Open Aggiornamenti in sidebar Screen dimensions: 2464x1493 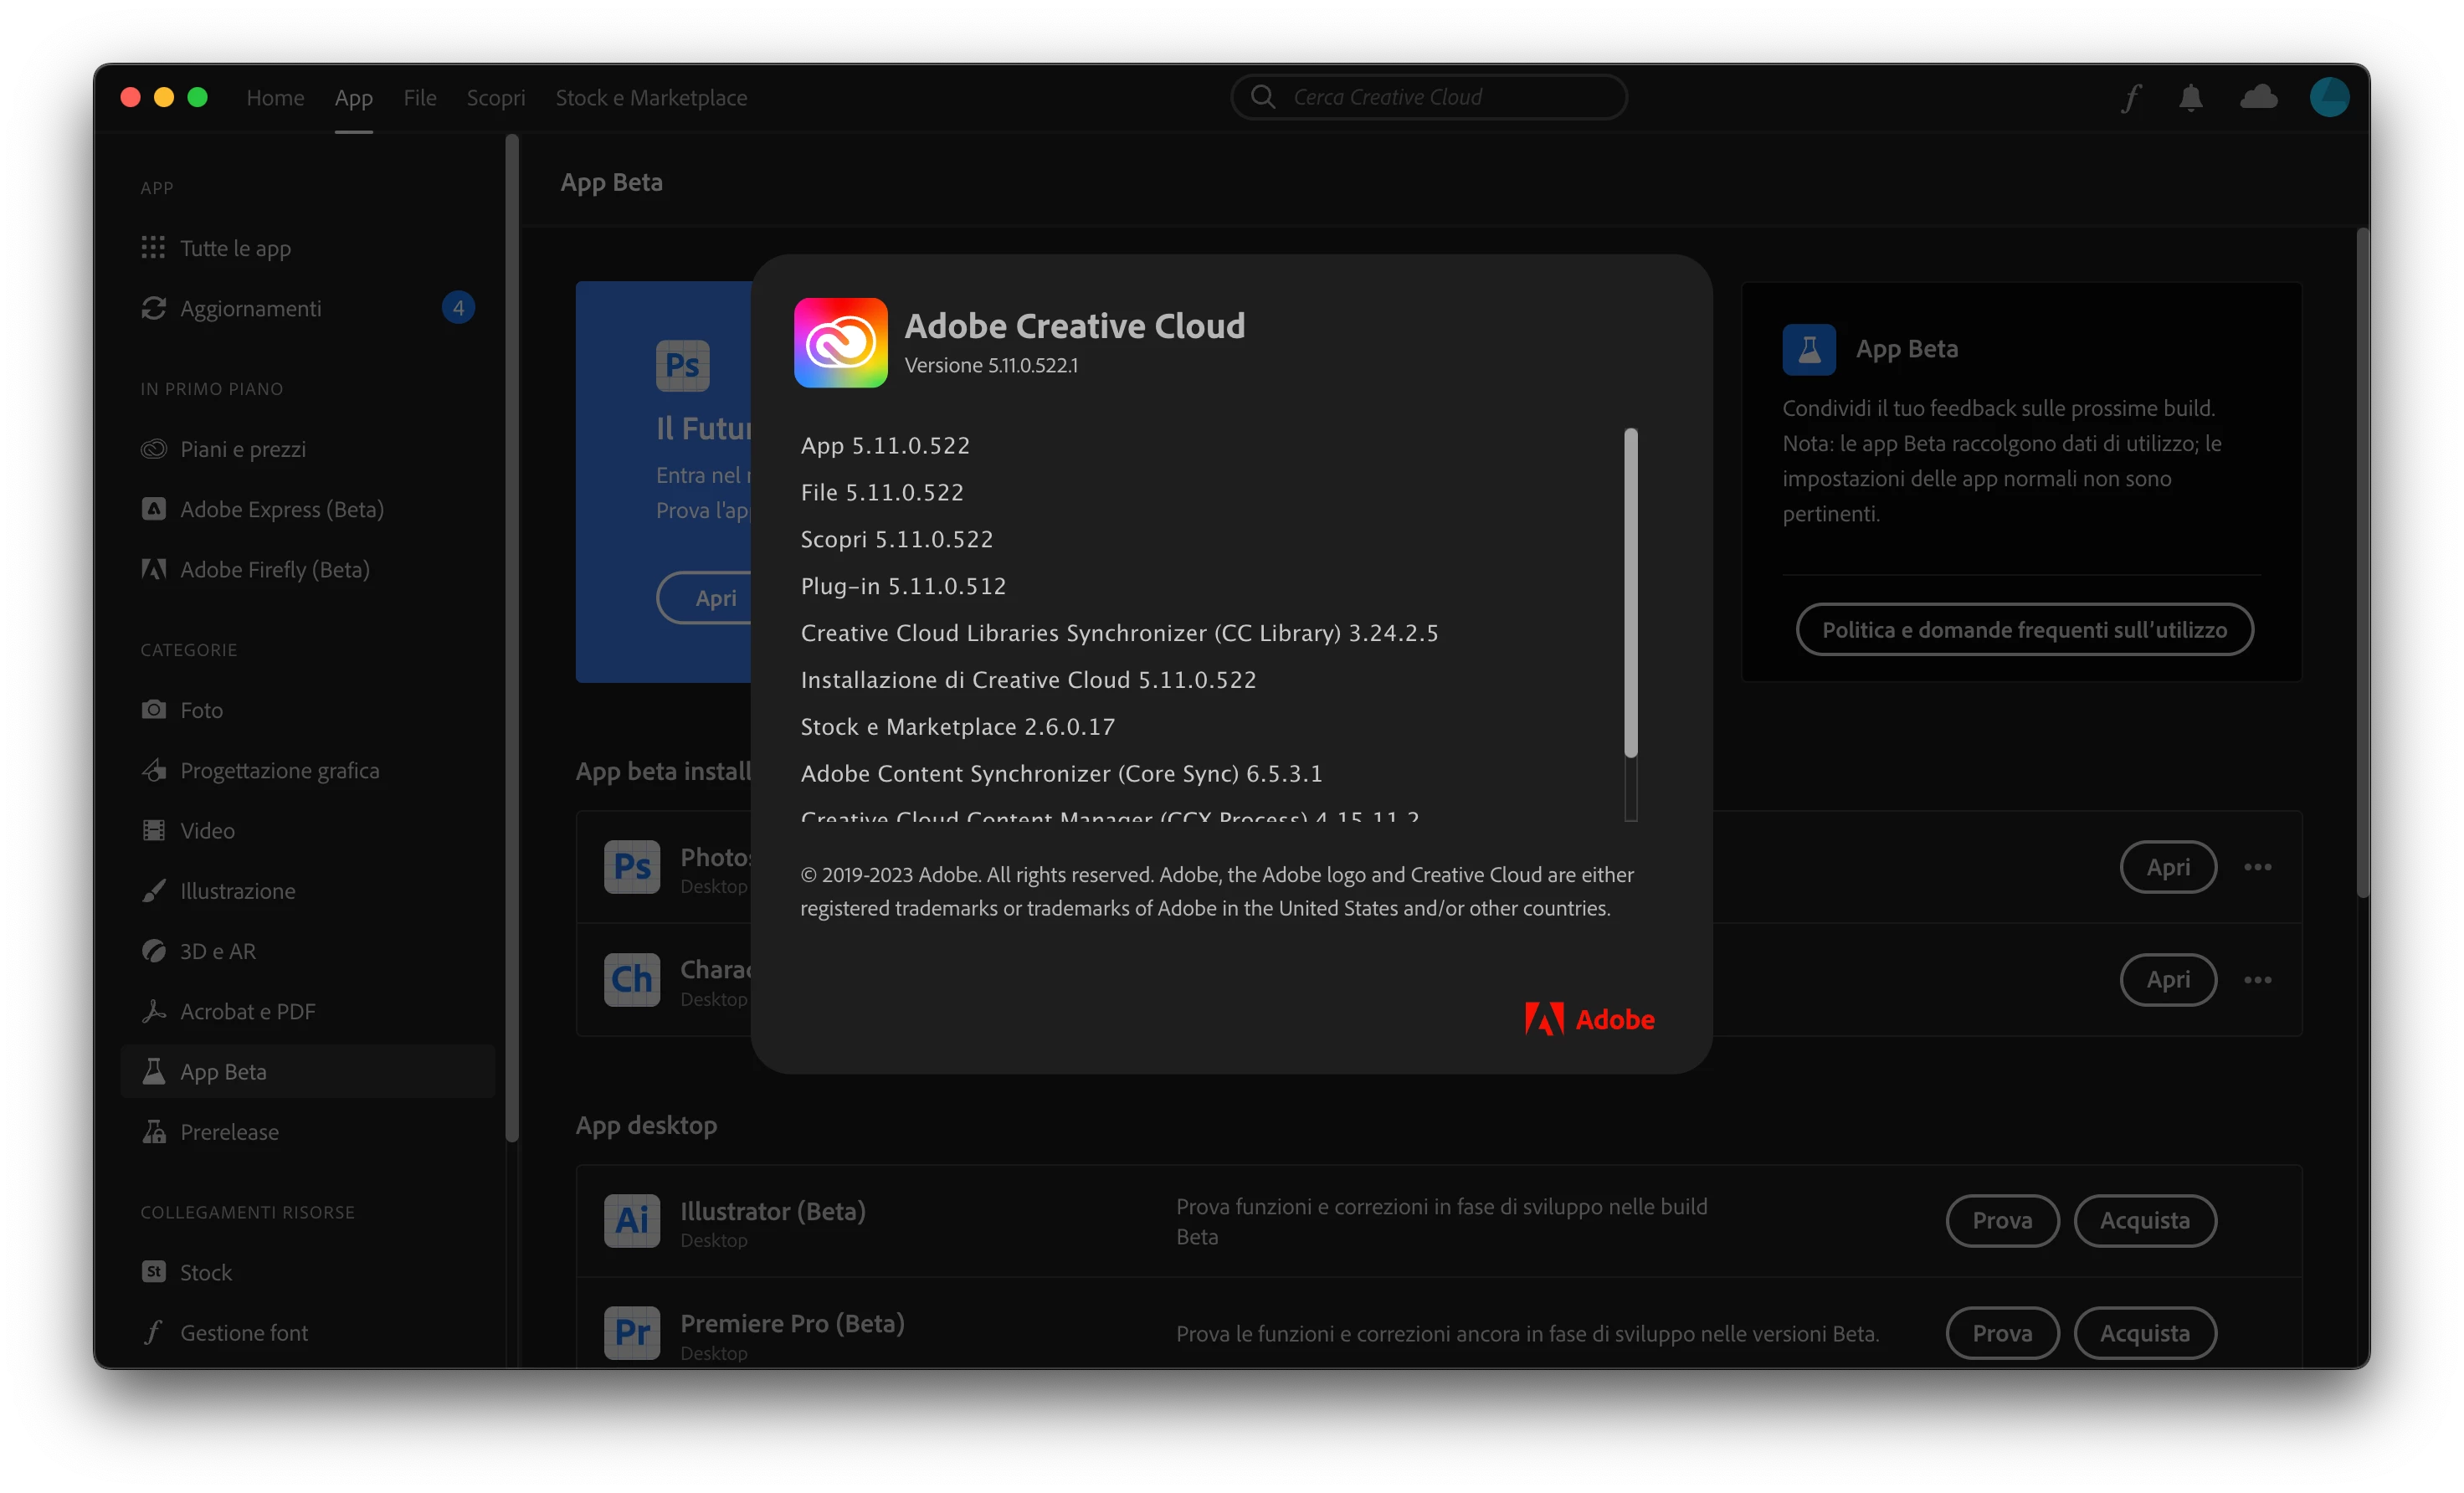point(250,308)
